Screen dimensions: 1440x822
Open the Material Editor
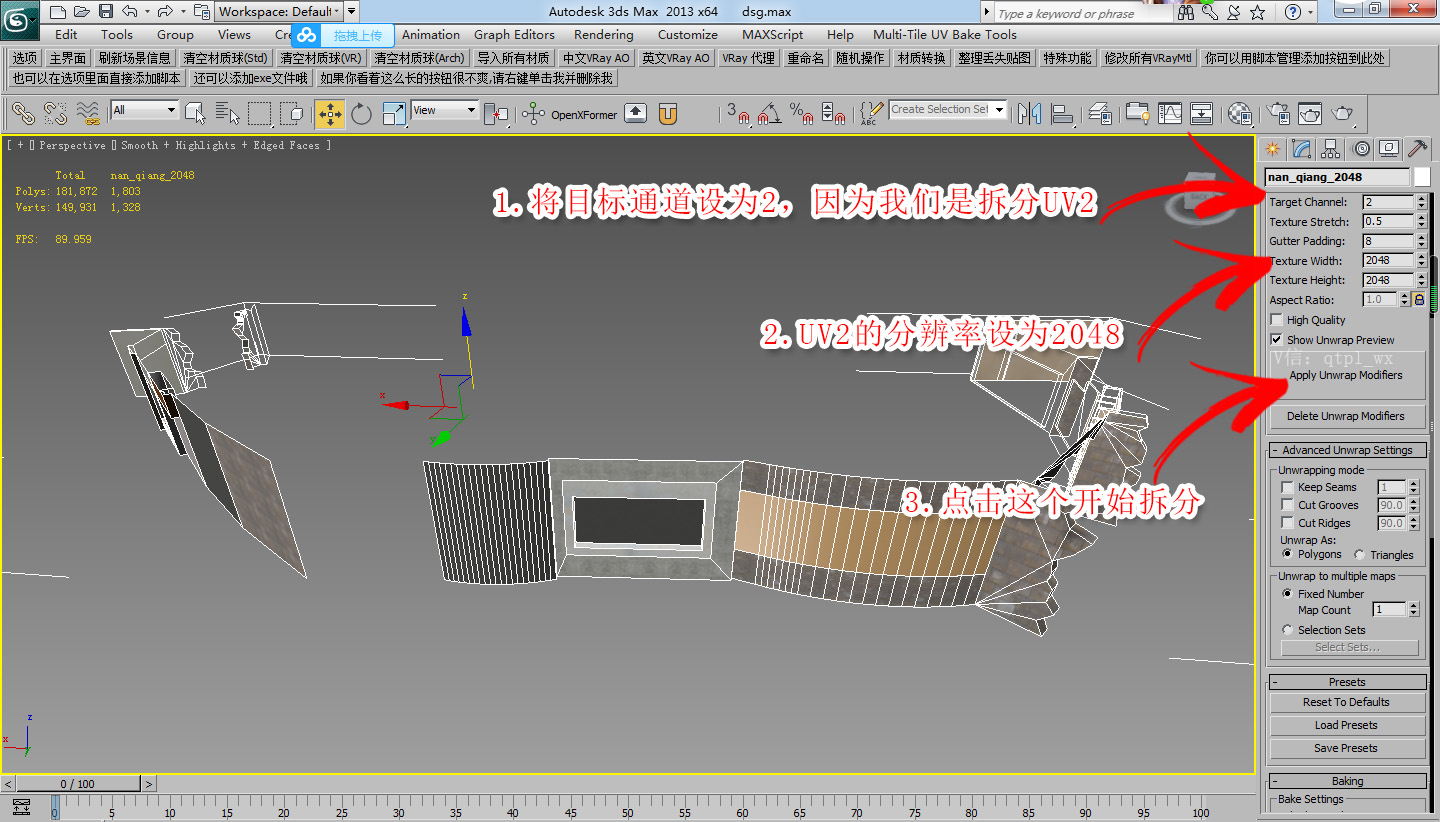(1240, 114)
